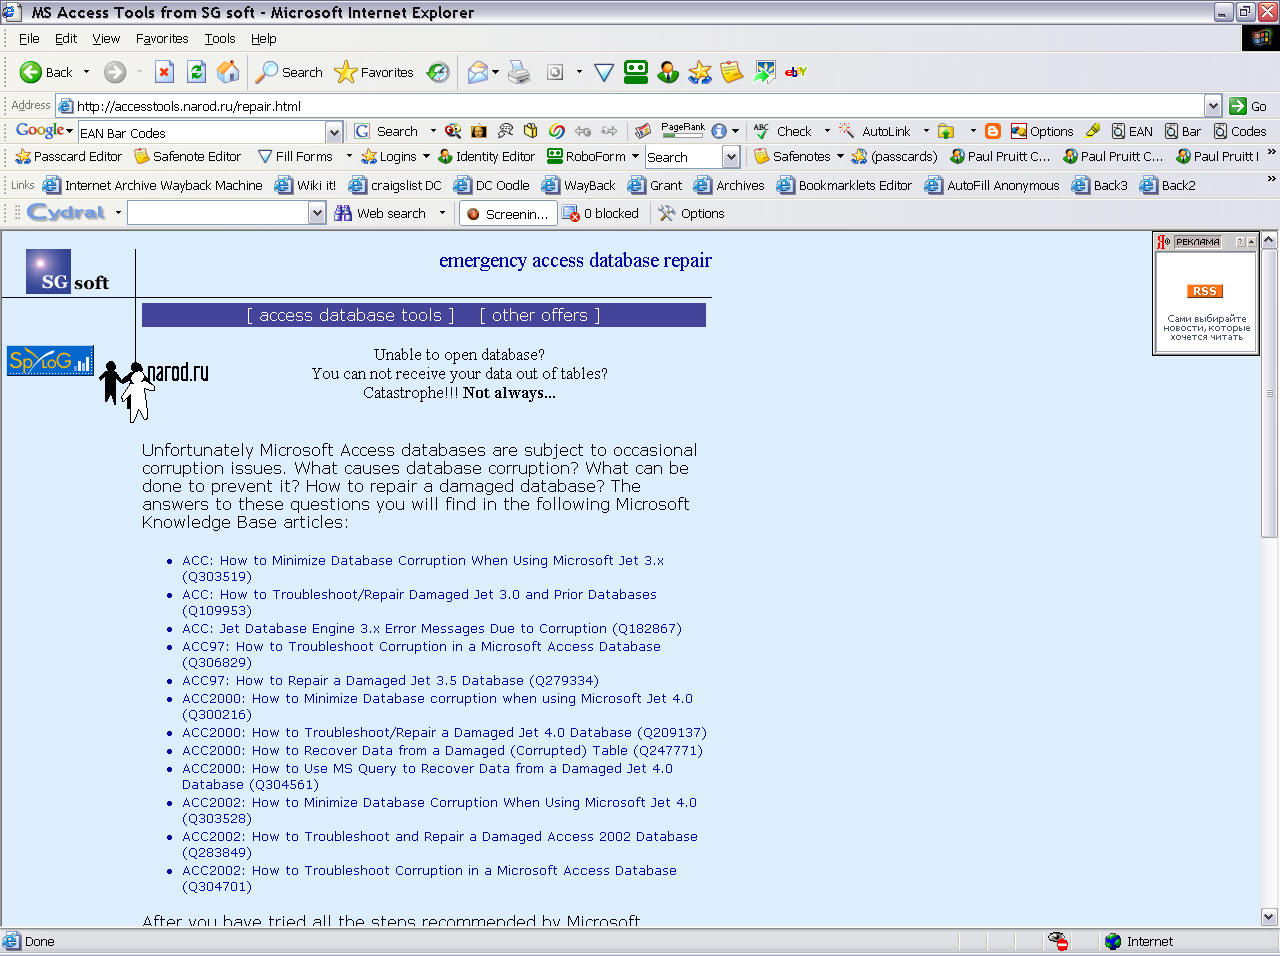The image size is (1280, 956).
Task: Toggle the Screening button on Cydral toolbar
Action: tap(508, 213)
